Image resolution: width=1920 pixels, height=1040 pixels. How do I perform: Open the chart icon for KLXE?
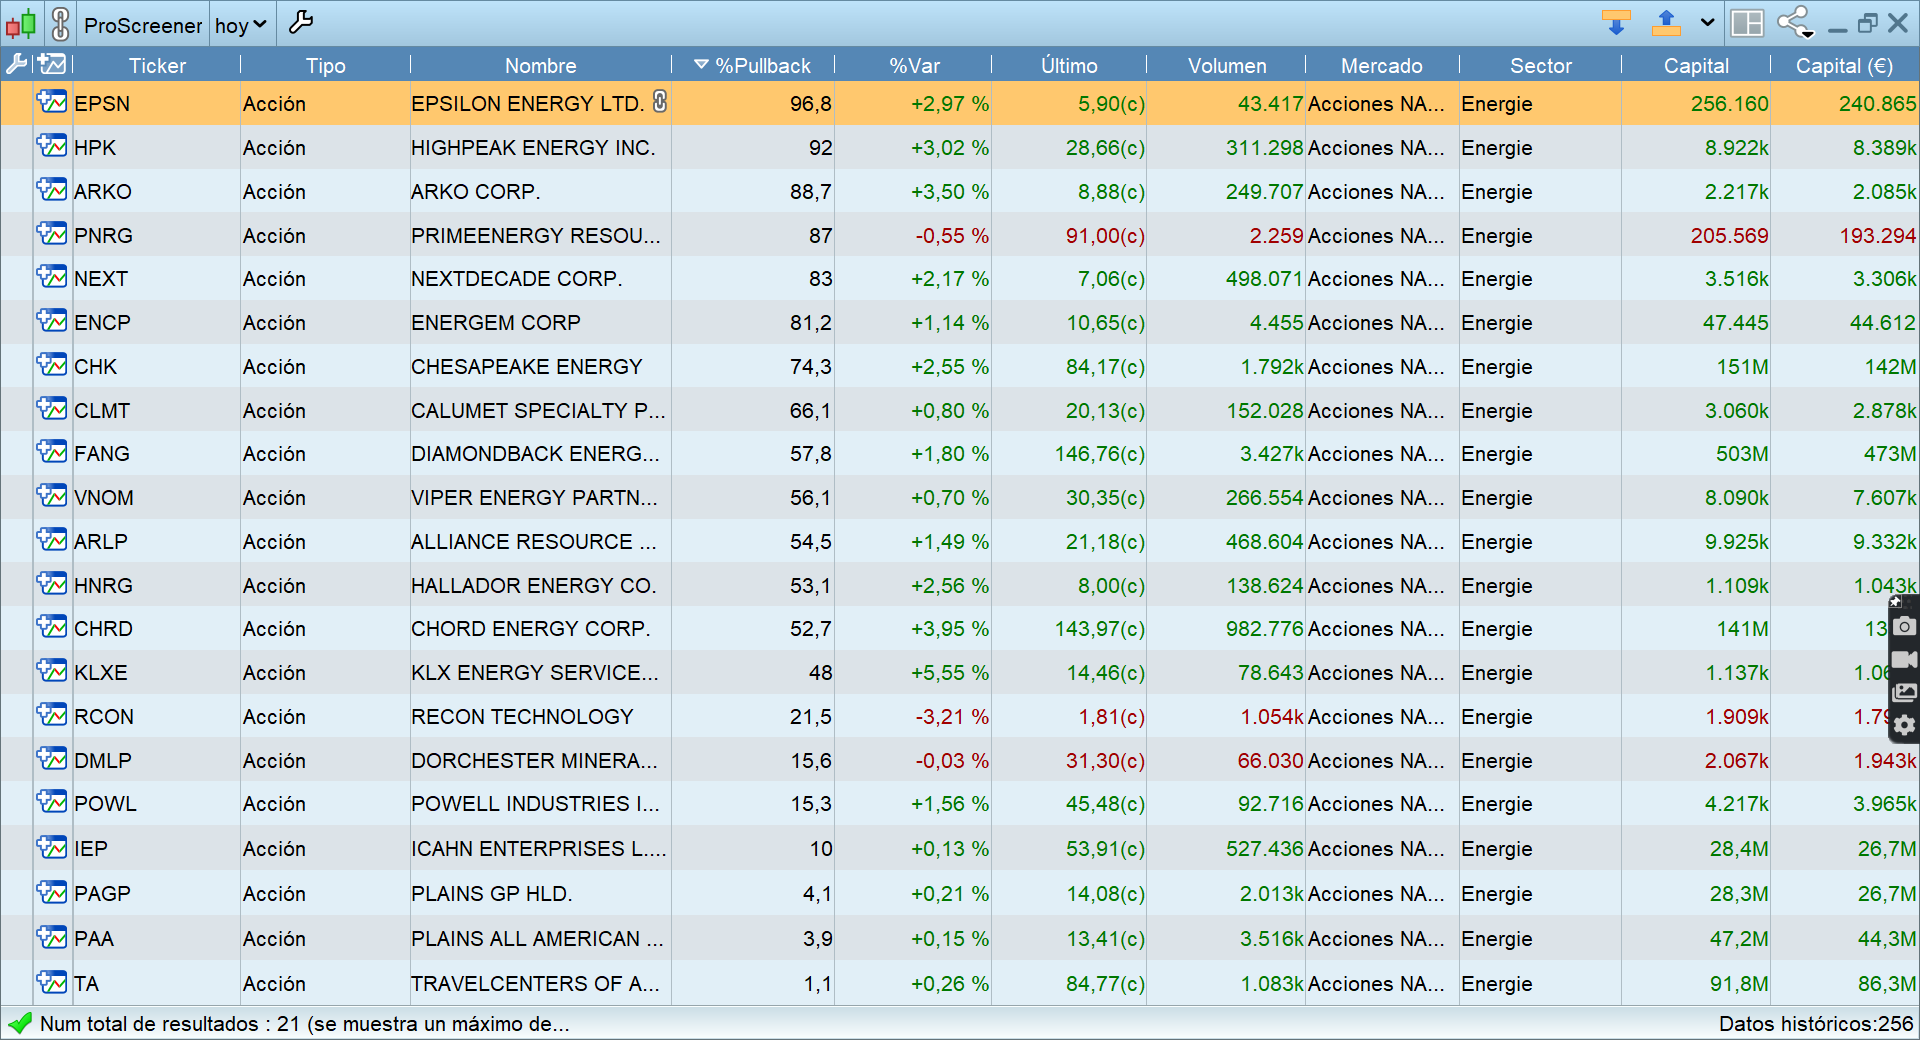pos(52,671)
